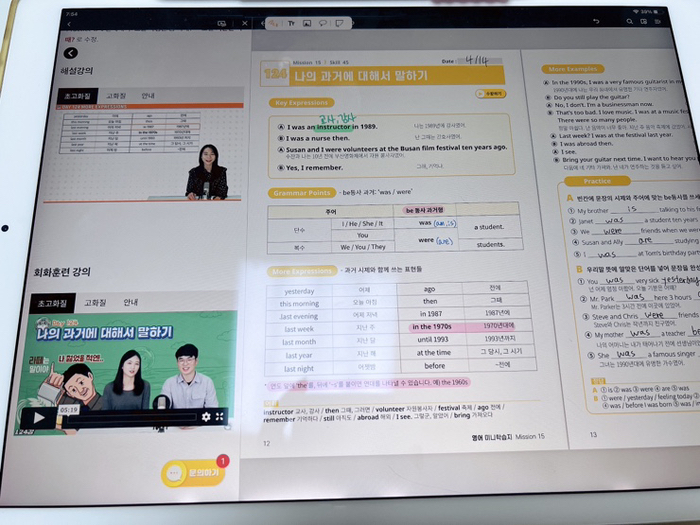Tap the highlighted word instructor
Viewport: 700px width, 525px height.
333,127
